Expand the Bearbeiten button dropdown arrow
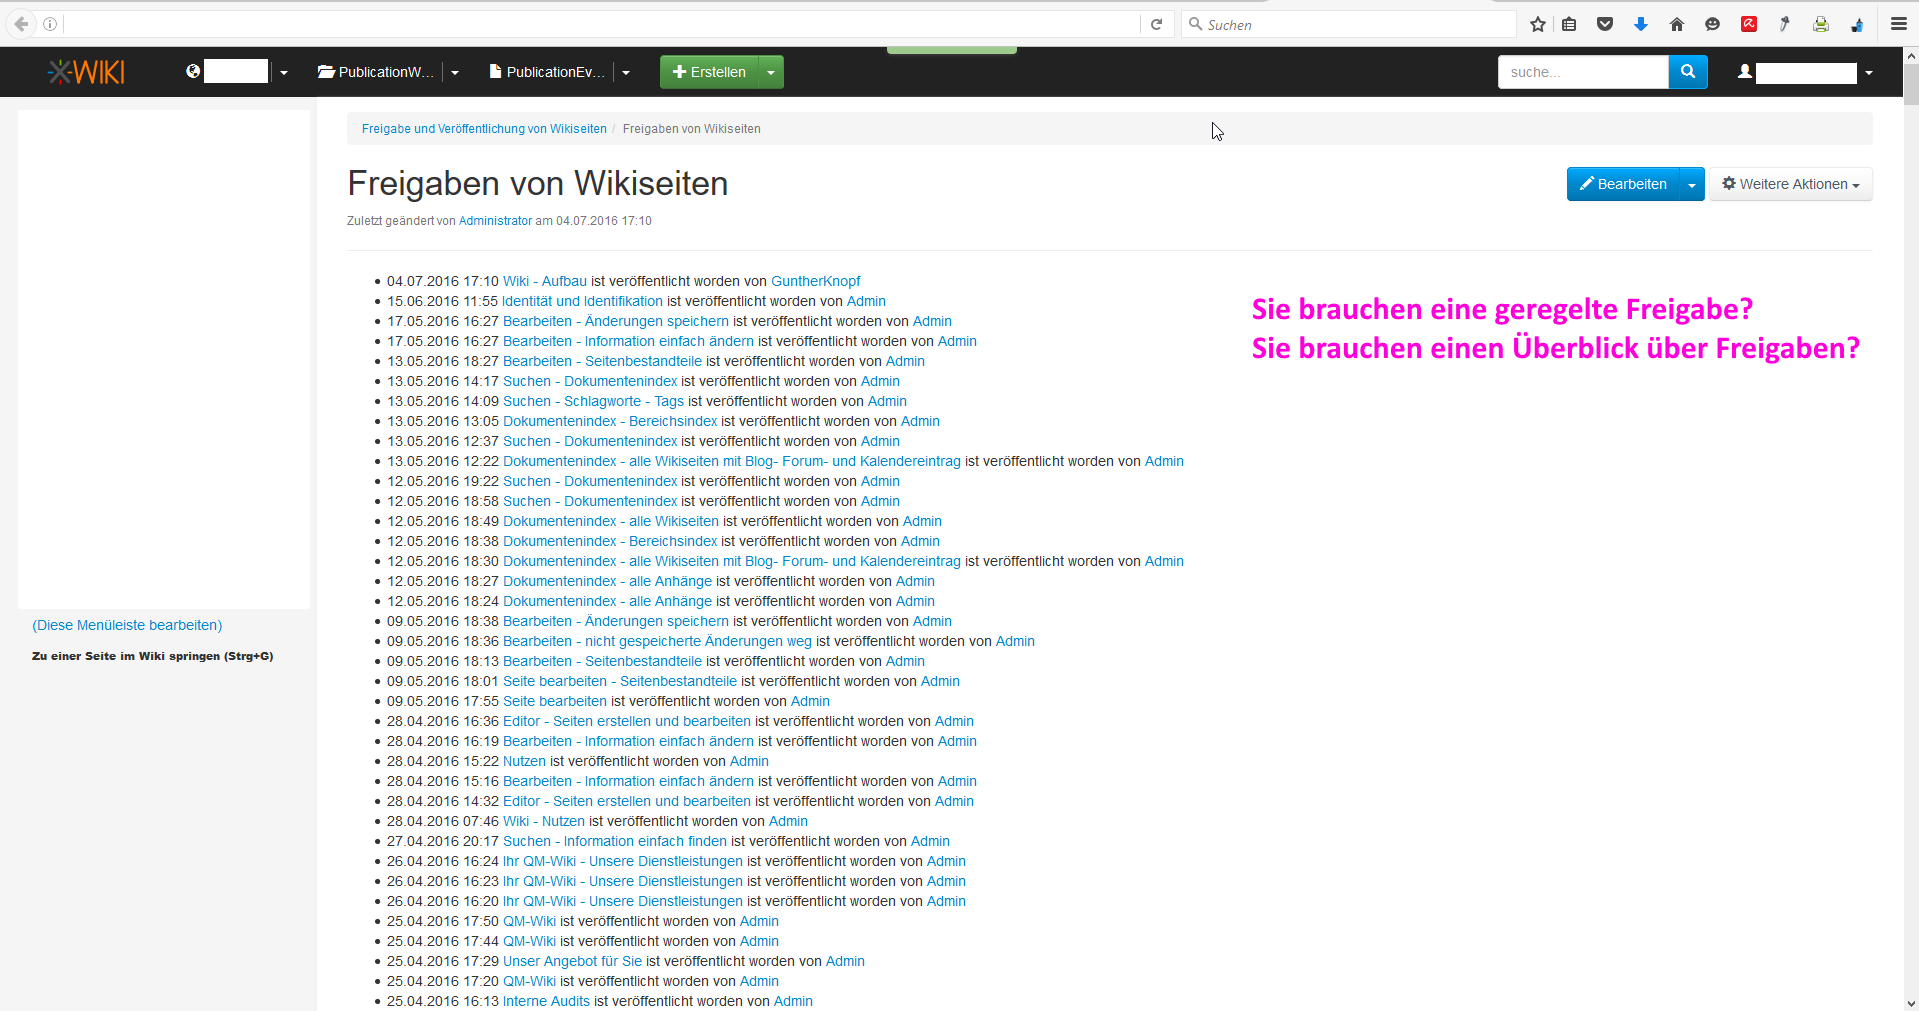1919x1011 pixels. point(1691,185)
